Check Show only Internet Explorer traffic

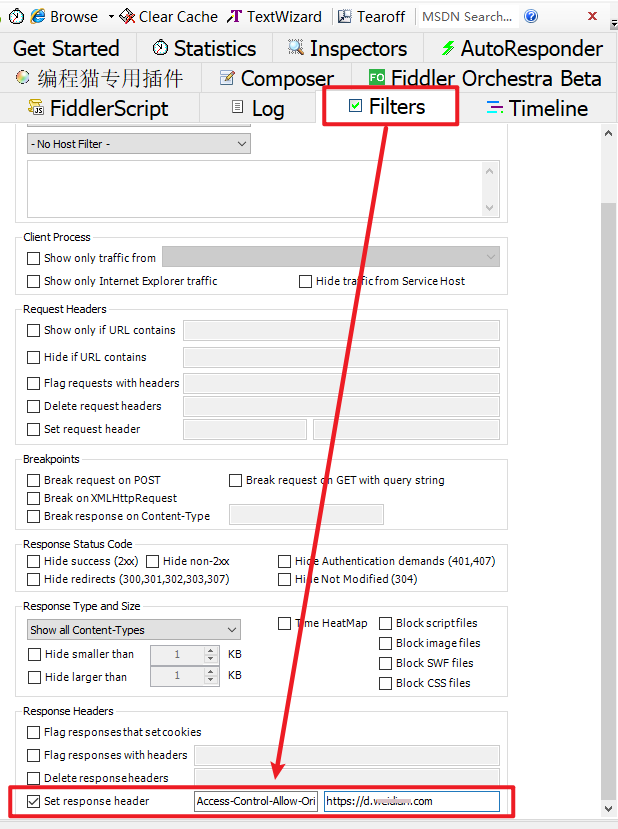coord(33,281)
